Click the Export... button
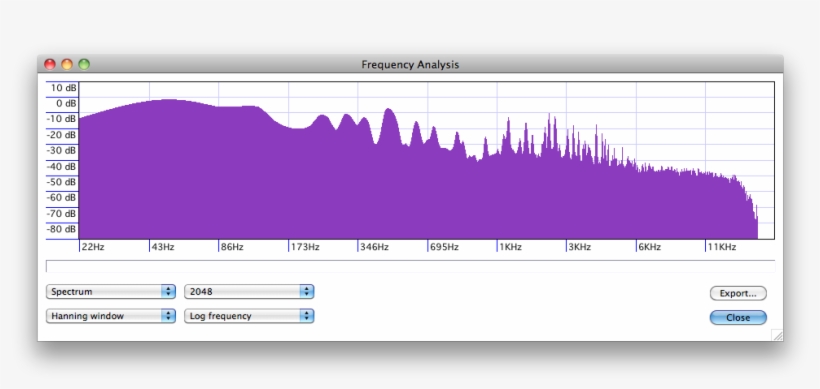The image size is (820, 389). click(x=738, y=293)
